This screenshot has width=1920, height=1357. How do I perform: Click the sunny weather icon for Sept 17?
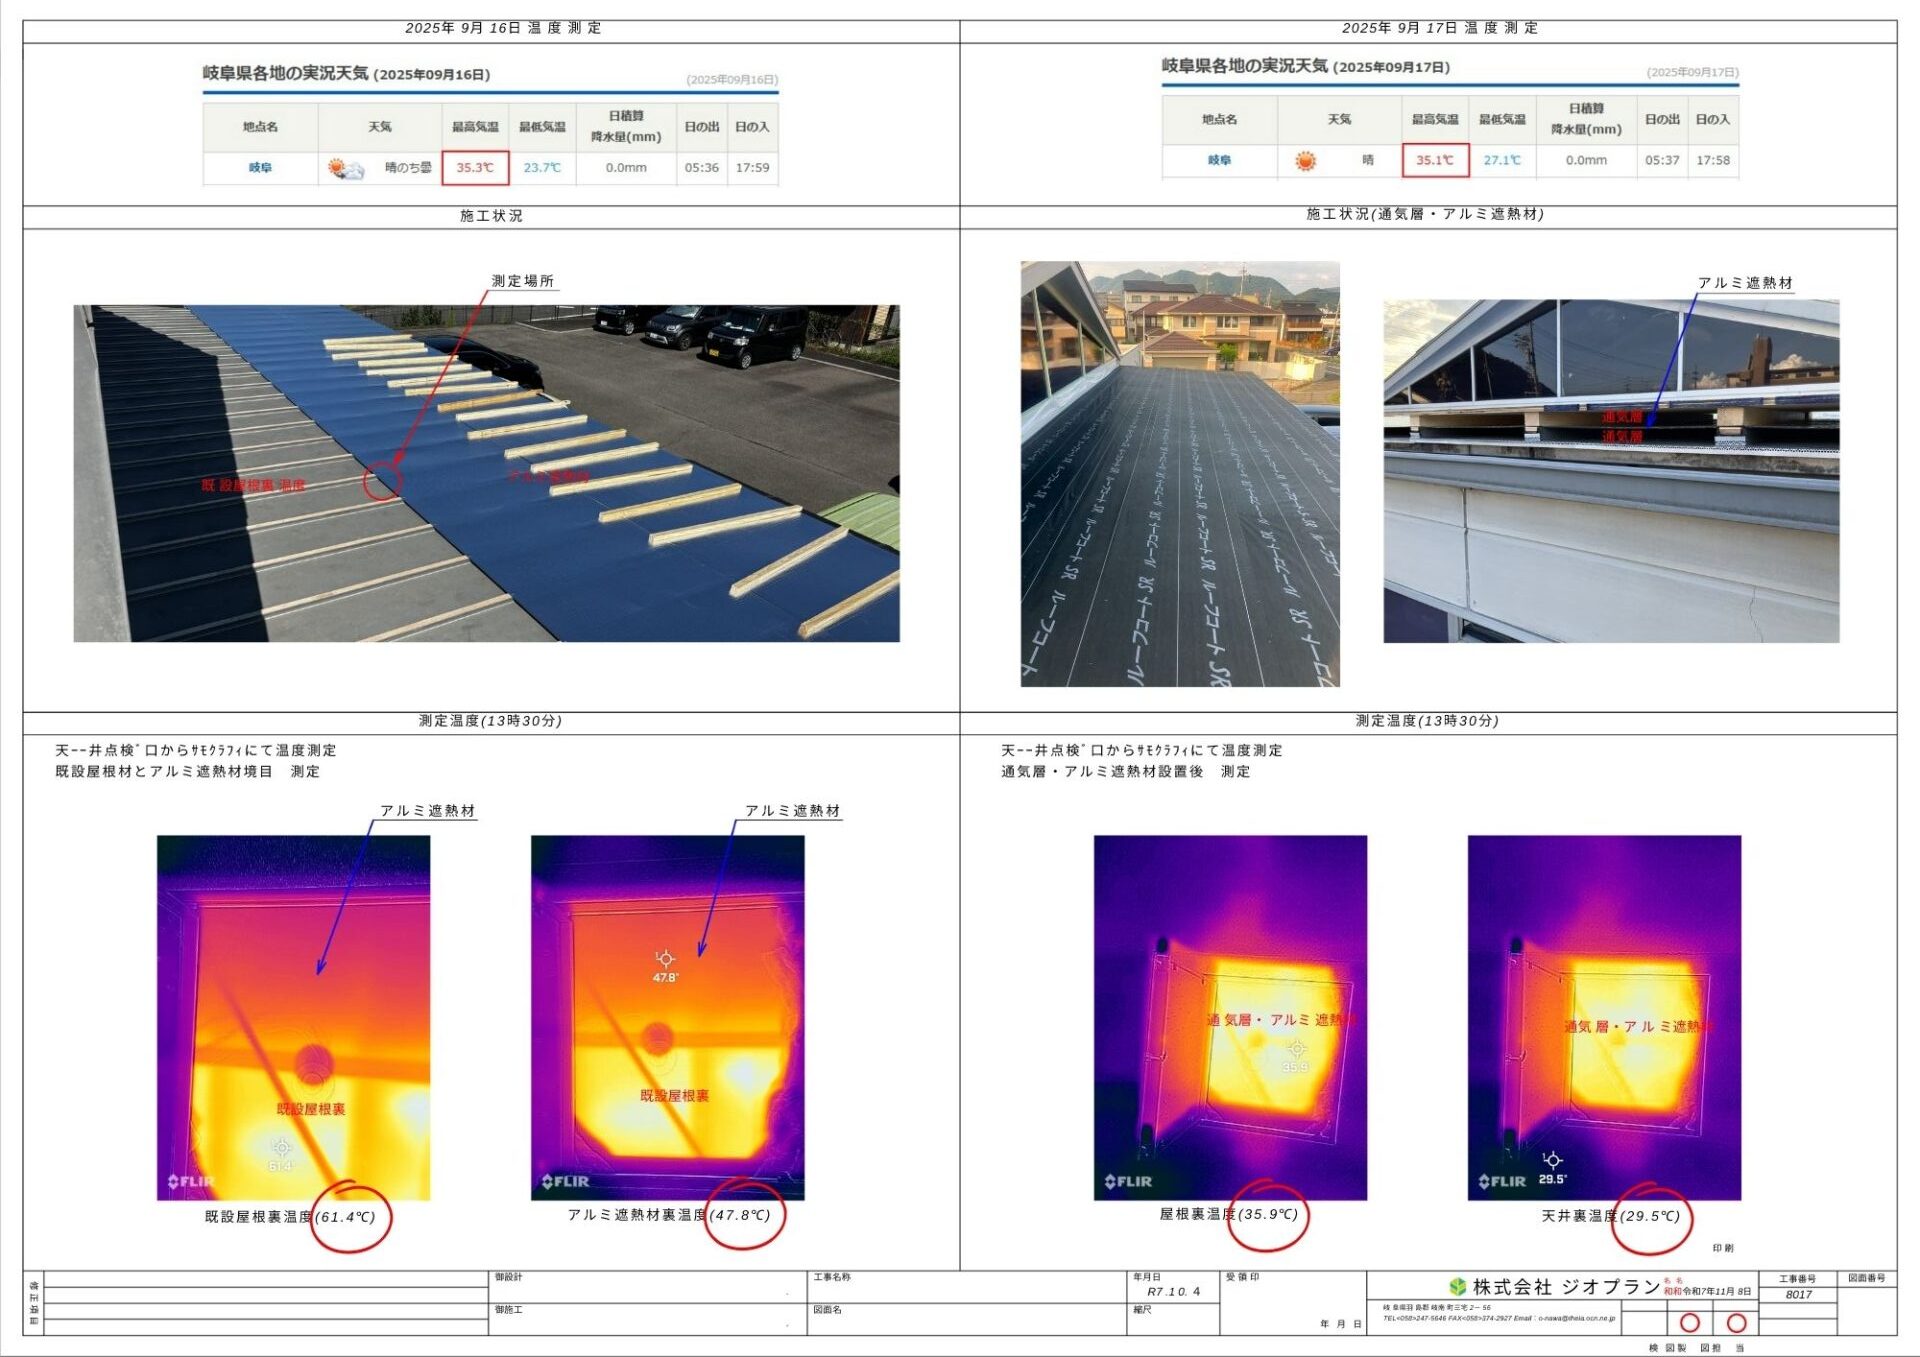(x=1305, y=160)
